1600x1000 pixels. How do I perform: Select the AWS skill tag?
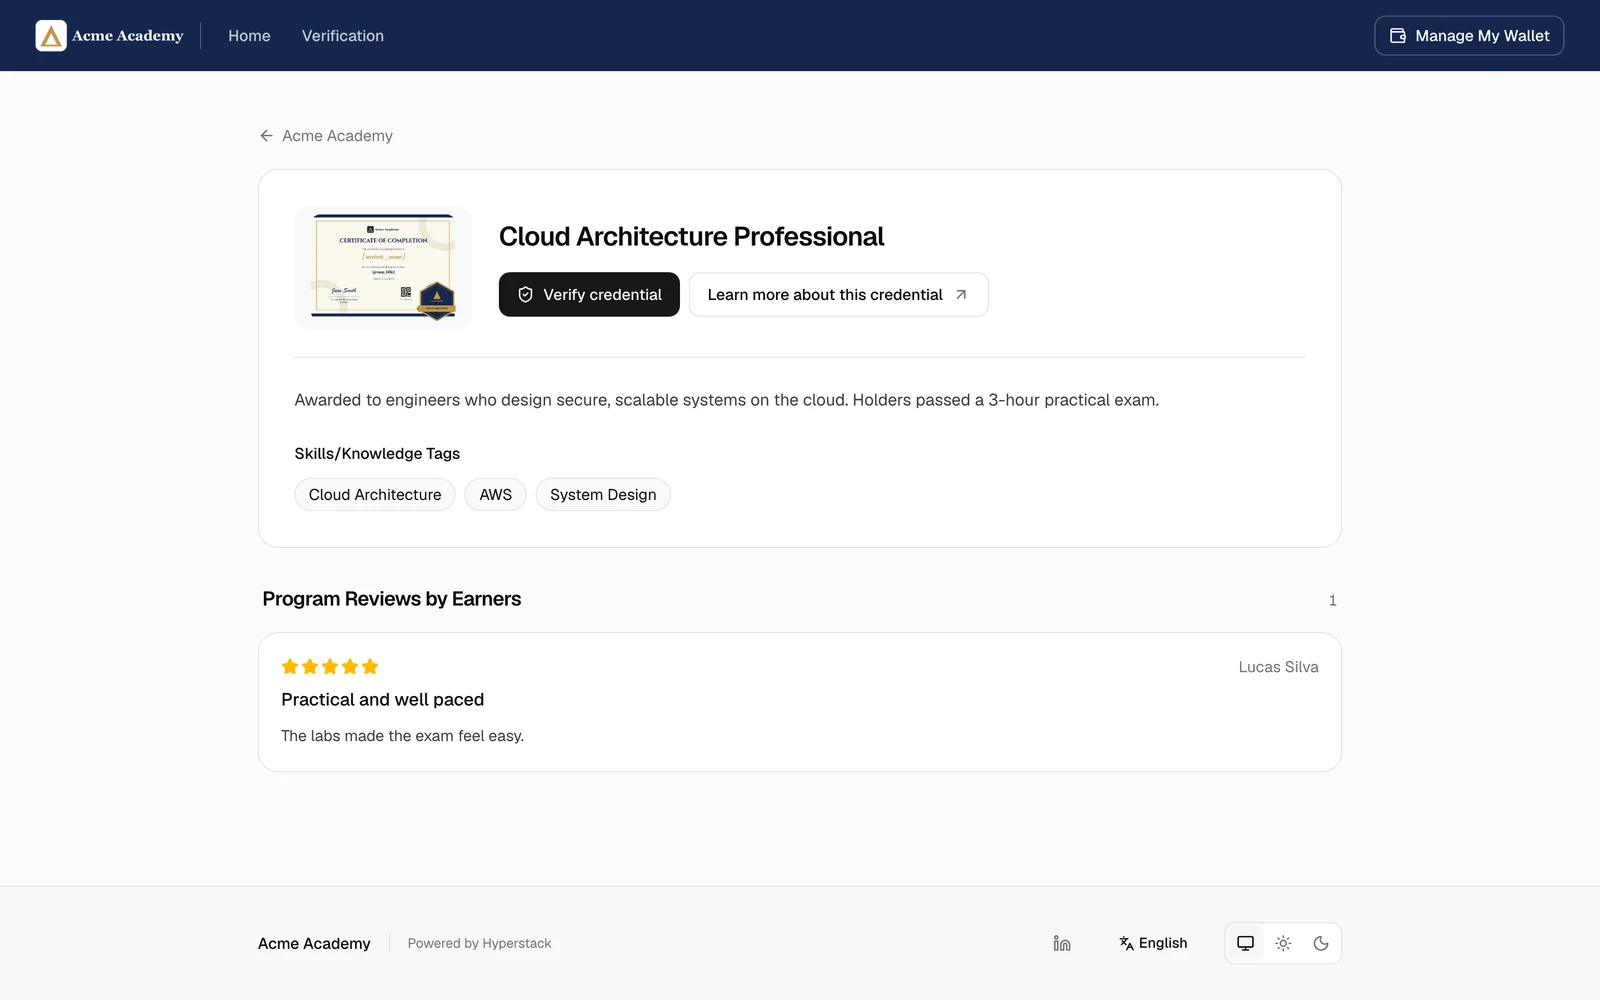pos(495,495)
